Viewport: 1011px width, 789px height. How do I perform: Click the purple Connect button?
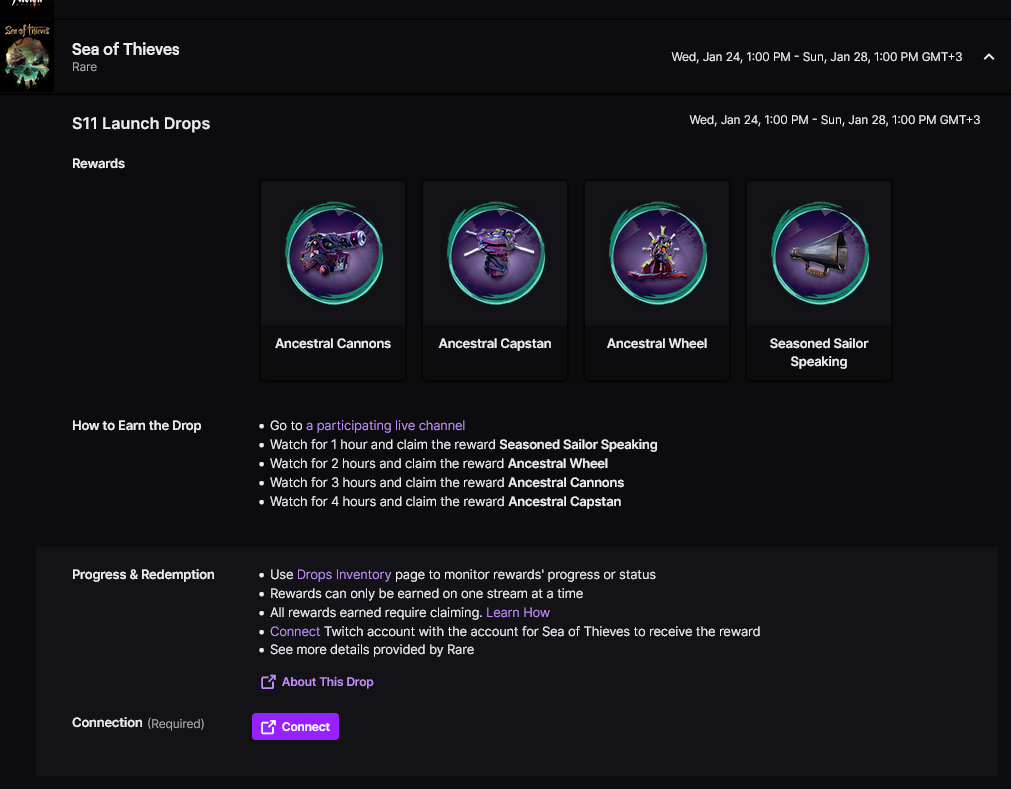coord(295,726)
